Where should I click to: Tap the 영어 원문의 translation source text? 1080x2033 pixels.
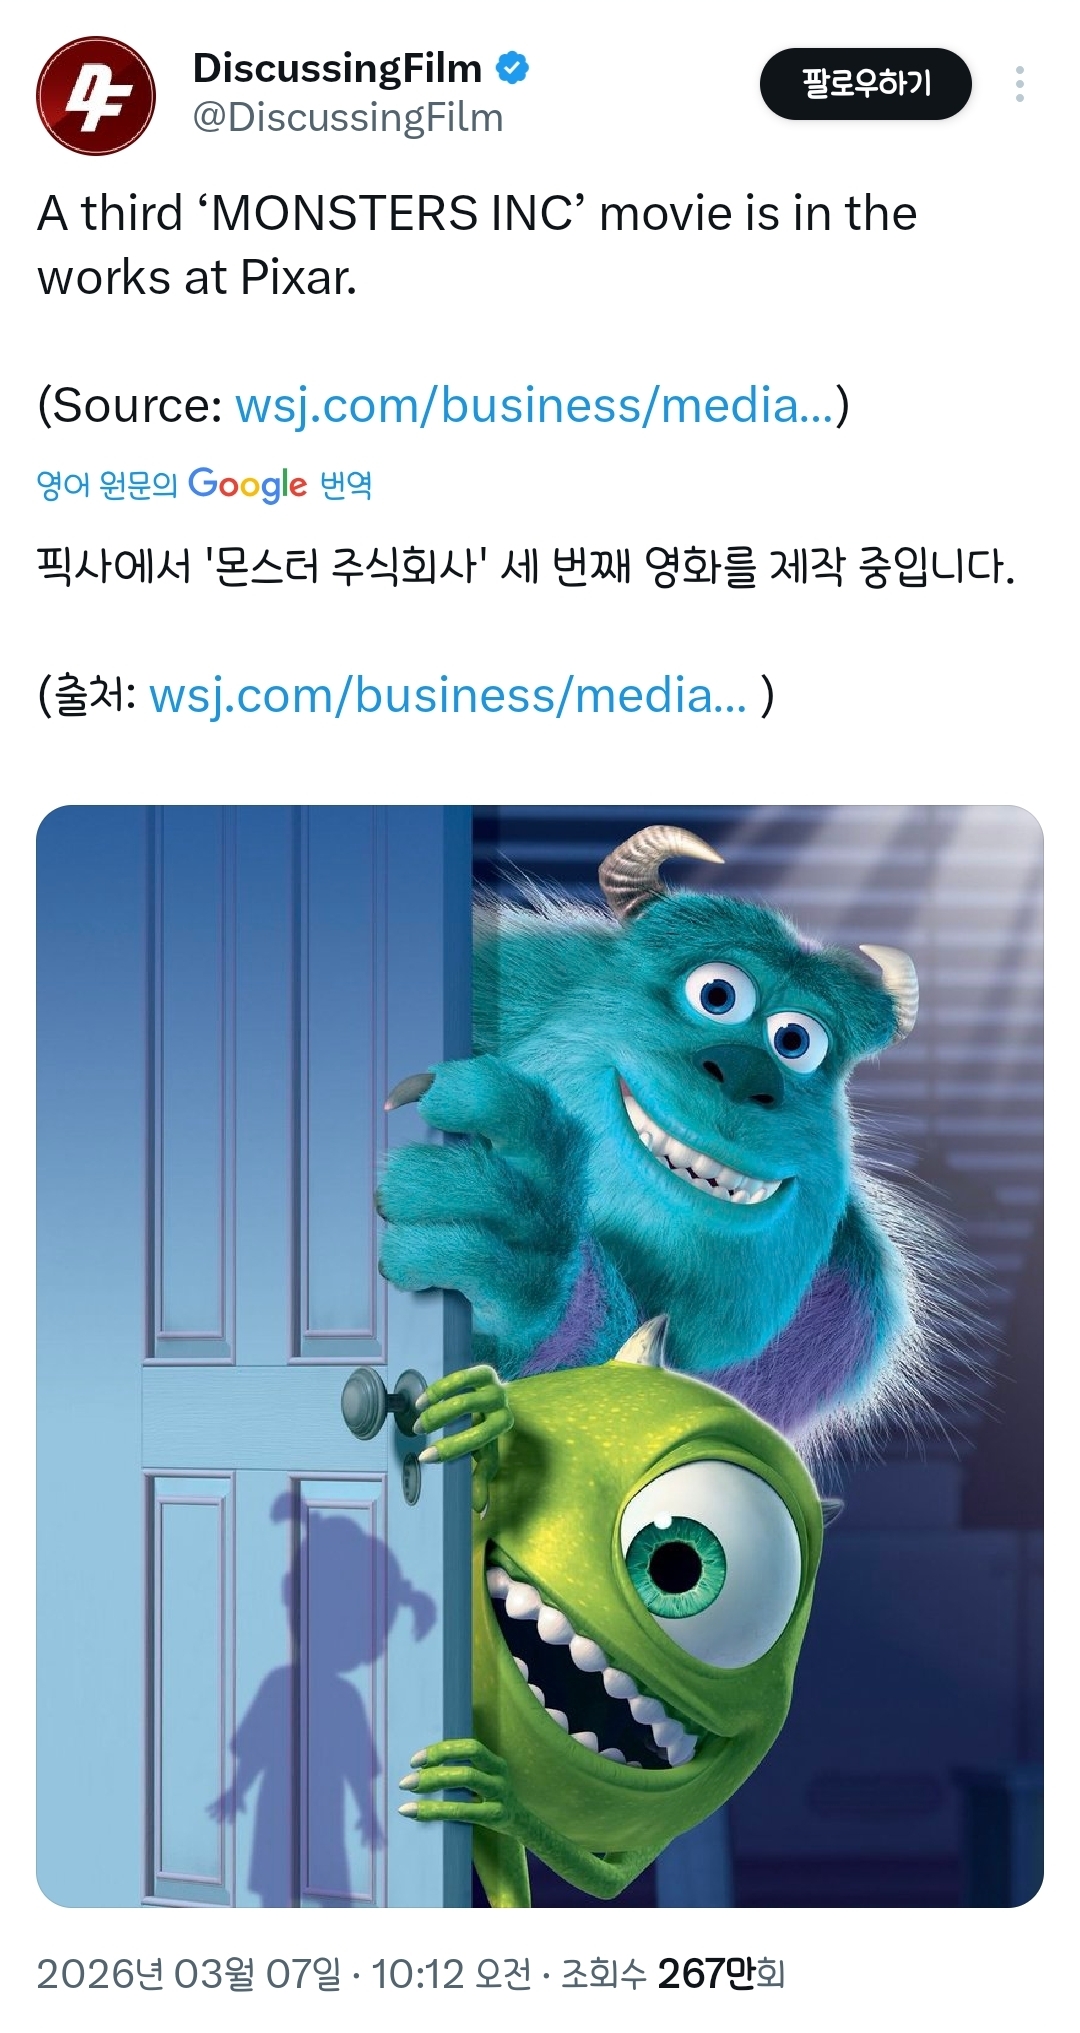(107, 485)
